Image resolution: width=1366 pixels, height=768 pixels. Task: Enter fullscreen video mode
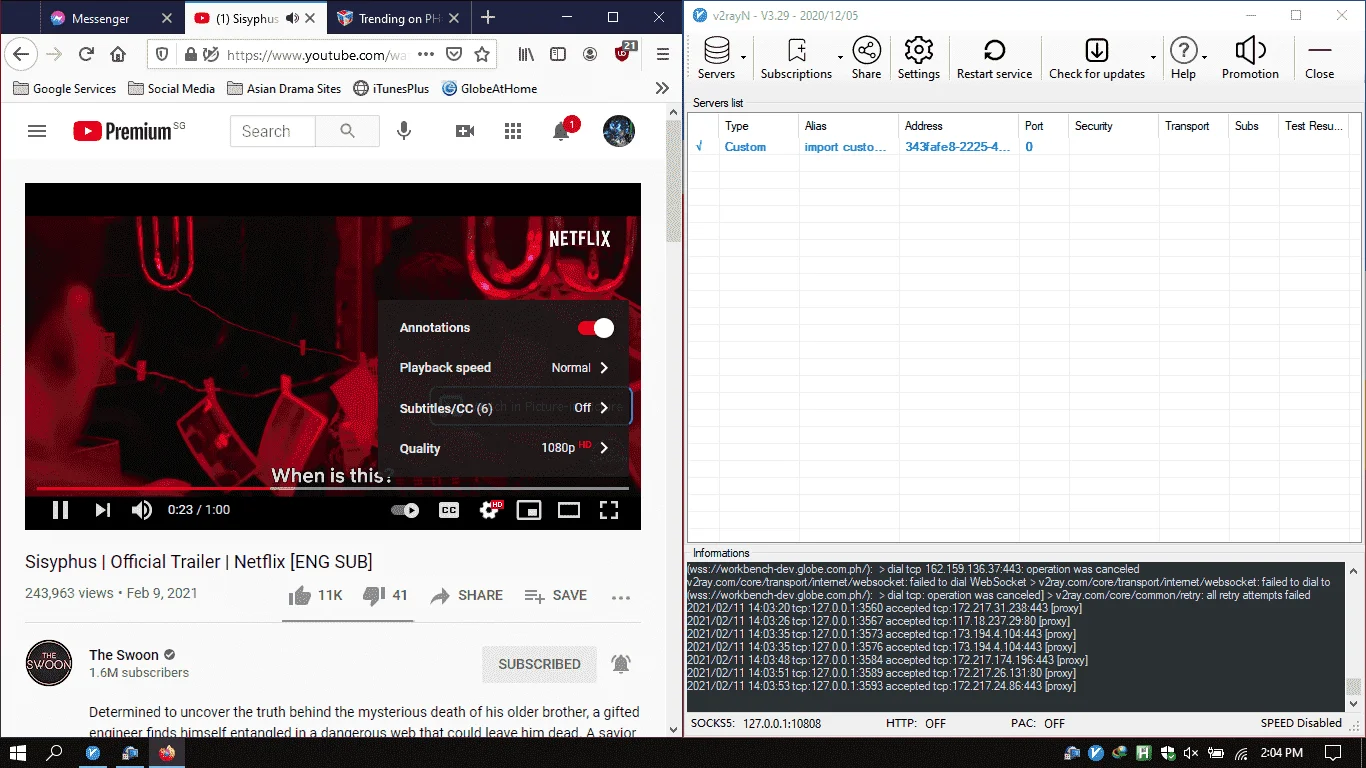(x=609, y=510)
